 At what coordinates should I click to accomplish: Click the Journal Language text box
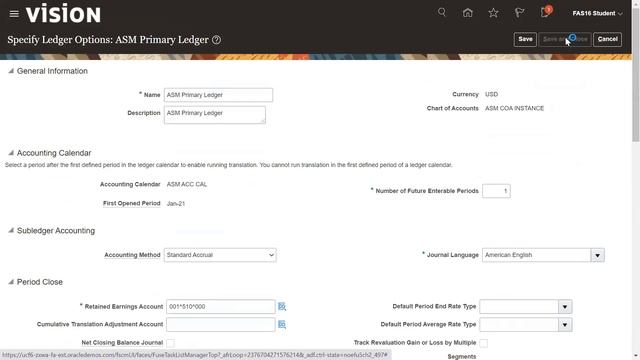point(536,255)
